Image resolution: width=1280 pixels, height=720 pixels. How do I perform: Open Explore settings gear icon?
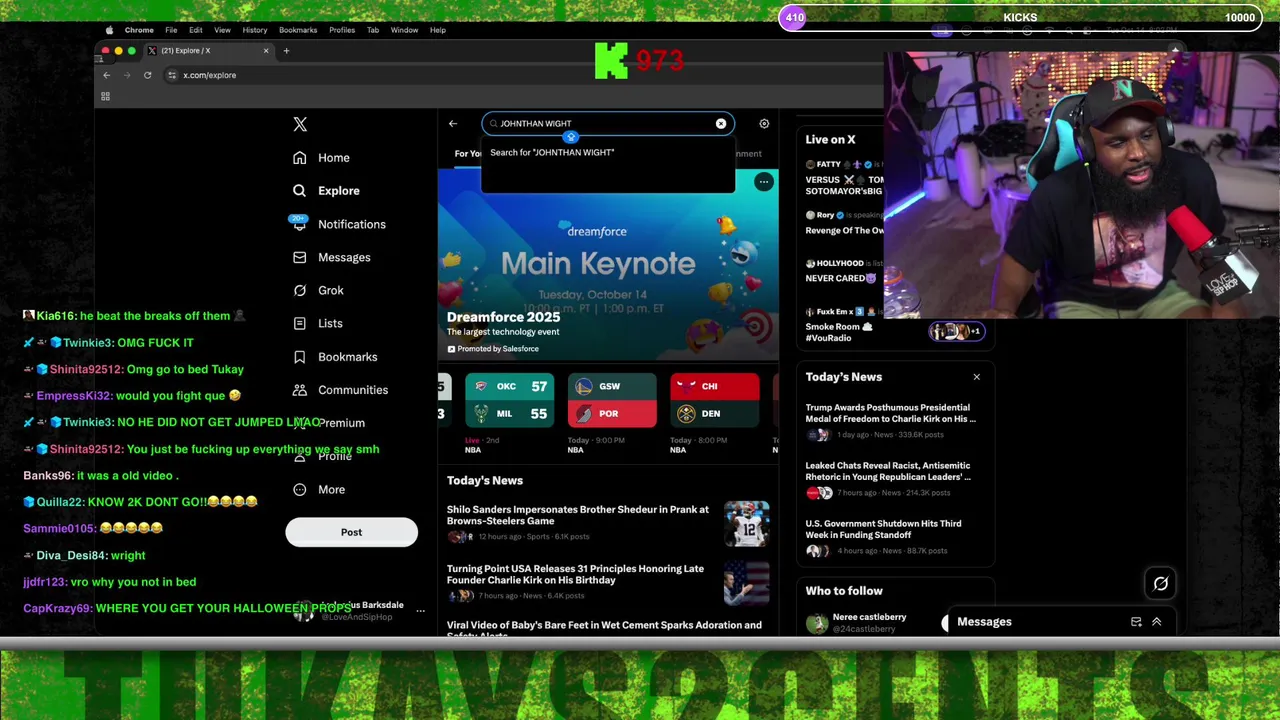(x=764, y=124)
